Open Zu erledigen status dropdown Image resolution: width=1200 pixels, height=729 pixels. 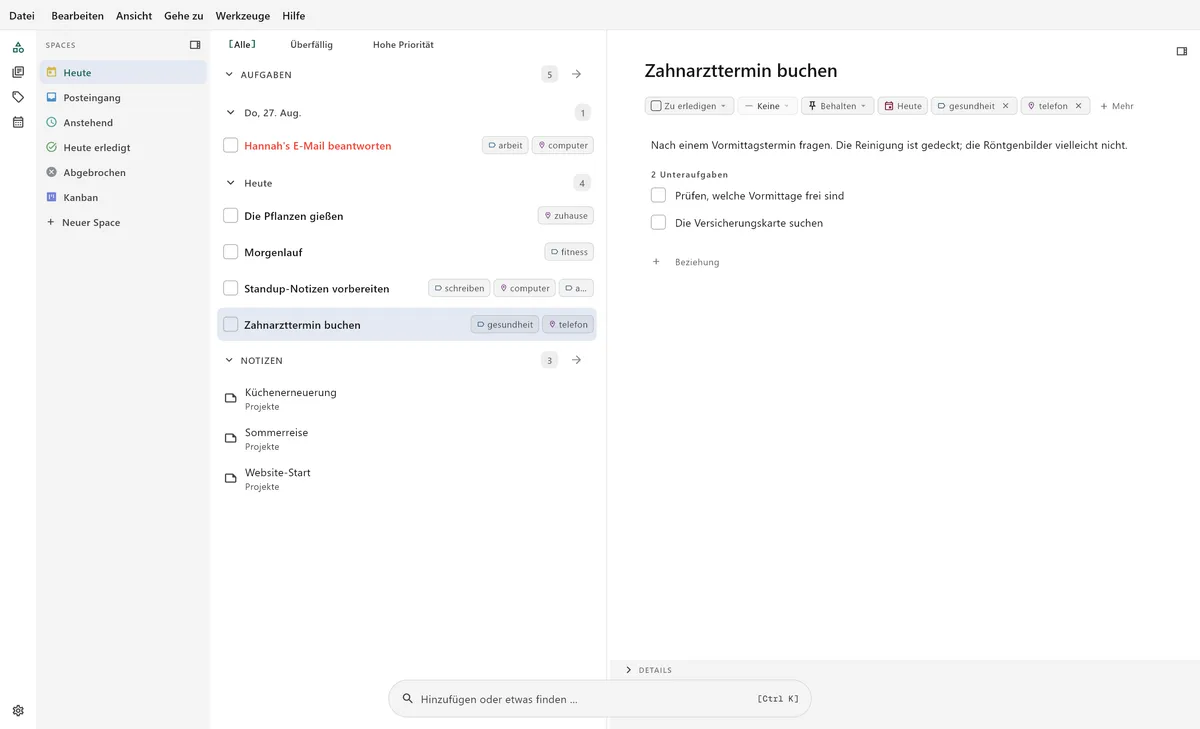(690, 106)
